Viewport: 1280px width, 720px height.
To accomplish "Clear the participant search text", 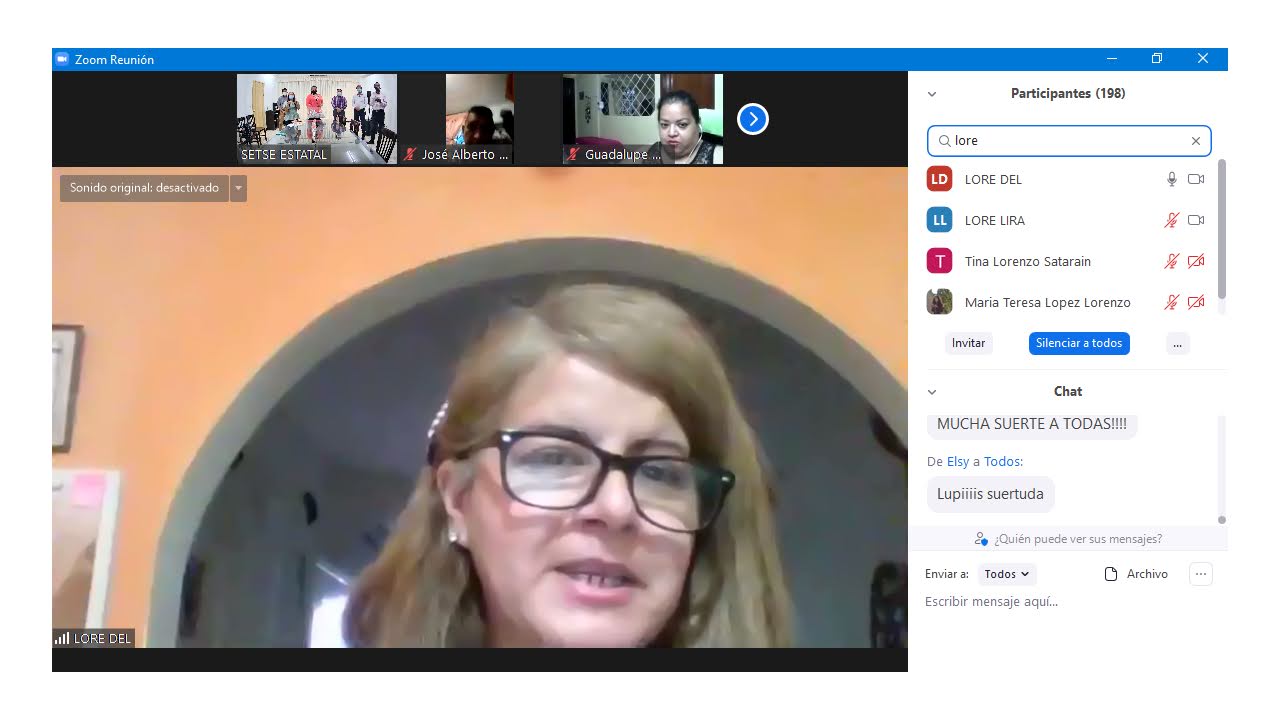I will (1195, 141).
